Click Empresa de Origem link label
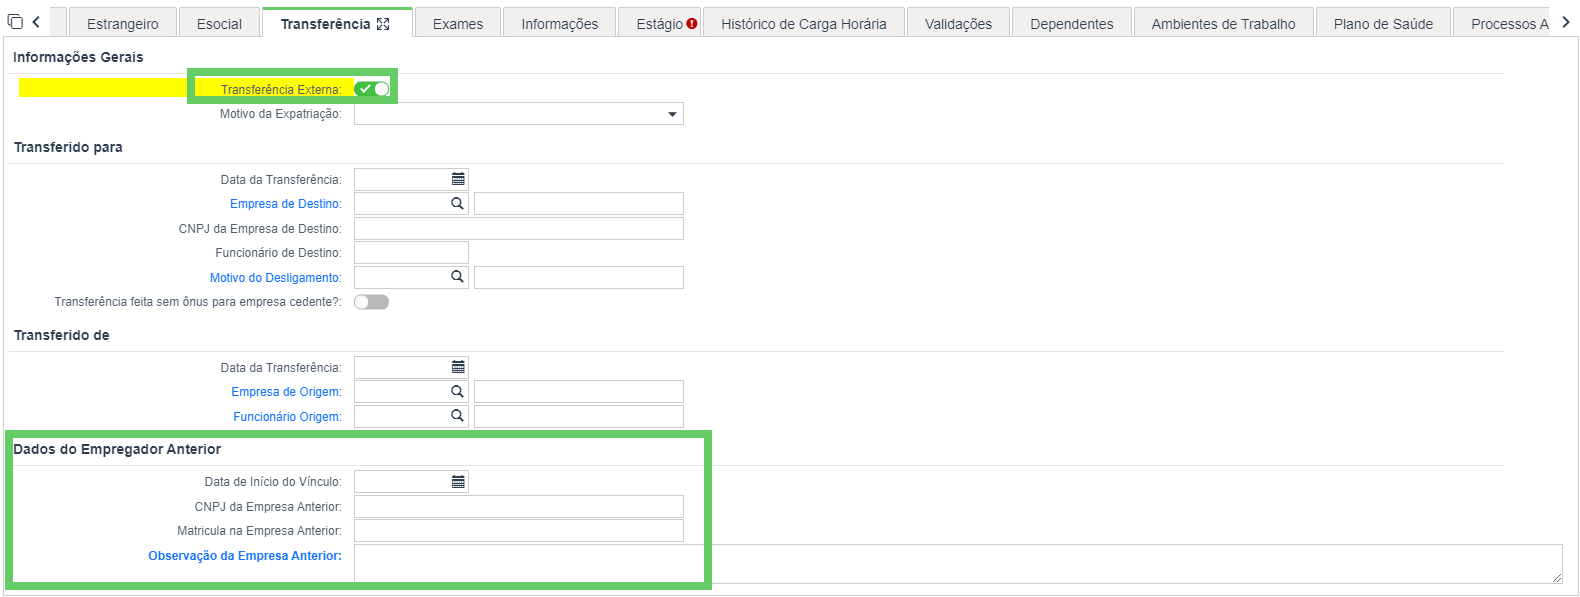1580x597 pixels. pyautogui.click(x=287, y=392)
